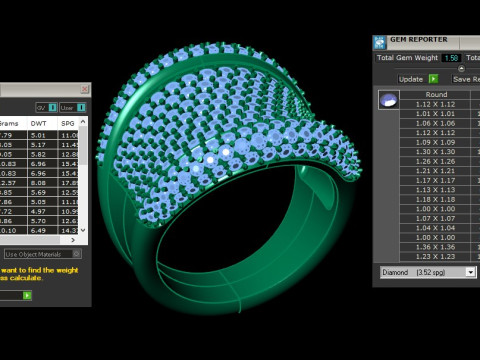Click the weight table's scroll down arrow
The image size is (480, 360).
tap(83, 230)
